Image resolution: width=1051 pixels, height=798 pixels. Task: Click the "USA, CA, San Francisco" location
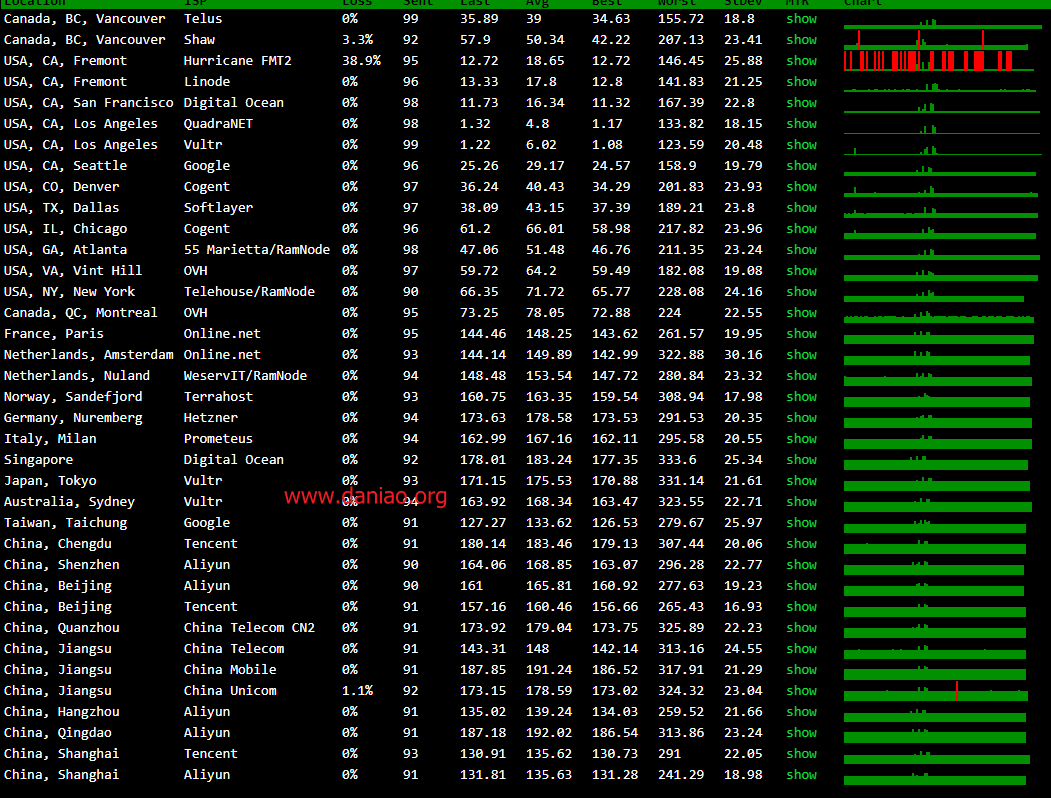[88, 103]
